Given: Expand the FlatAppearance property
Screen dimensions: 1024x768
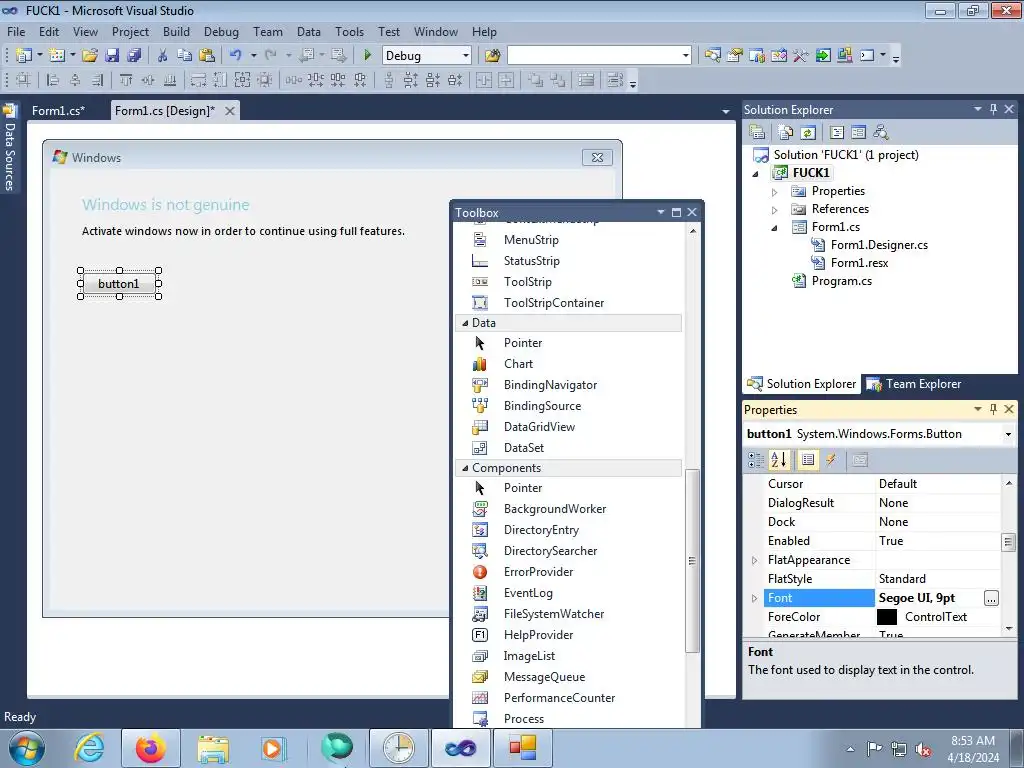Looking at the screenshot, I should (754, 560).
